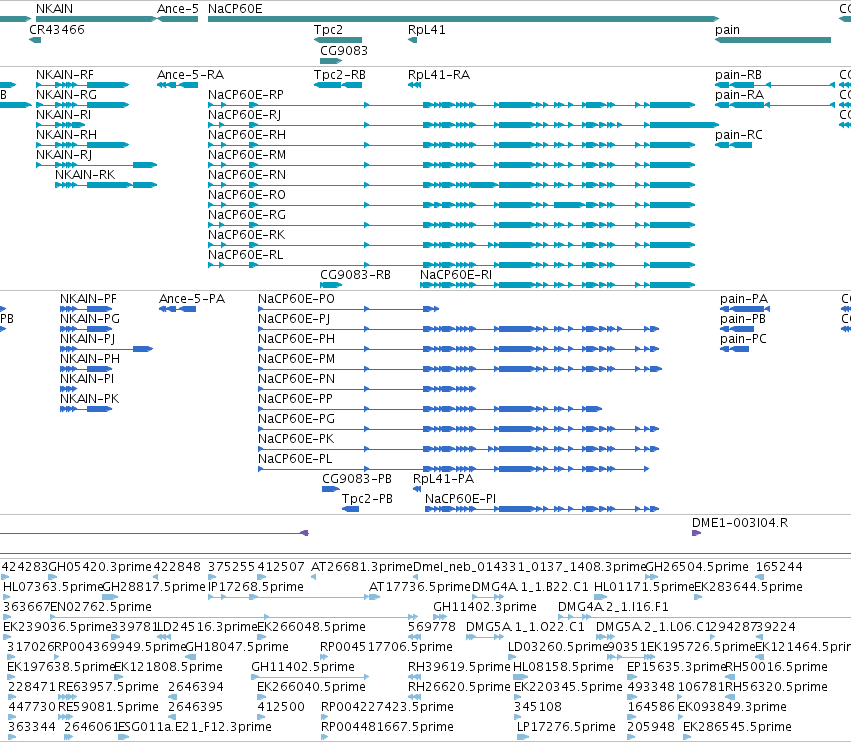
Task: Click the AT26681.3prime EST label
Action: pyautogui.click(x=362, y=567)
